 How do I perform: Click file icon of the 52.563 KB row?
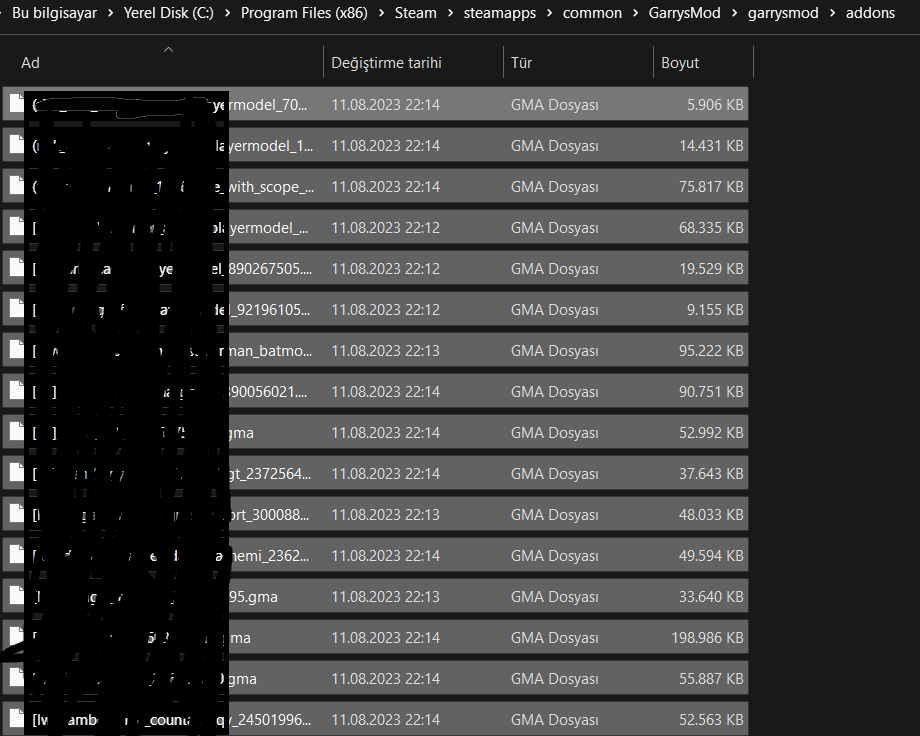tap(16, 720)
